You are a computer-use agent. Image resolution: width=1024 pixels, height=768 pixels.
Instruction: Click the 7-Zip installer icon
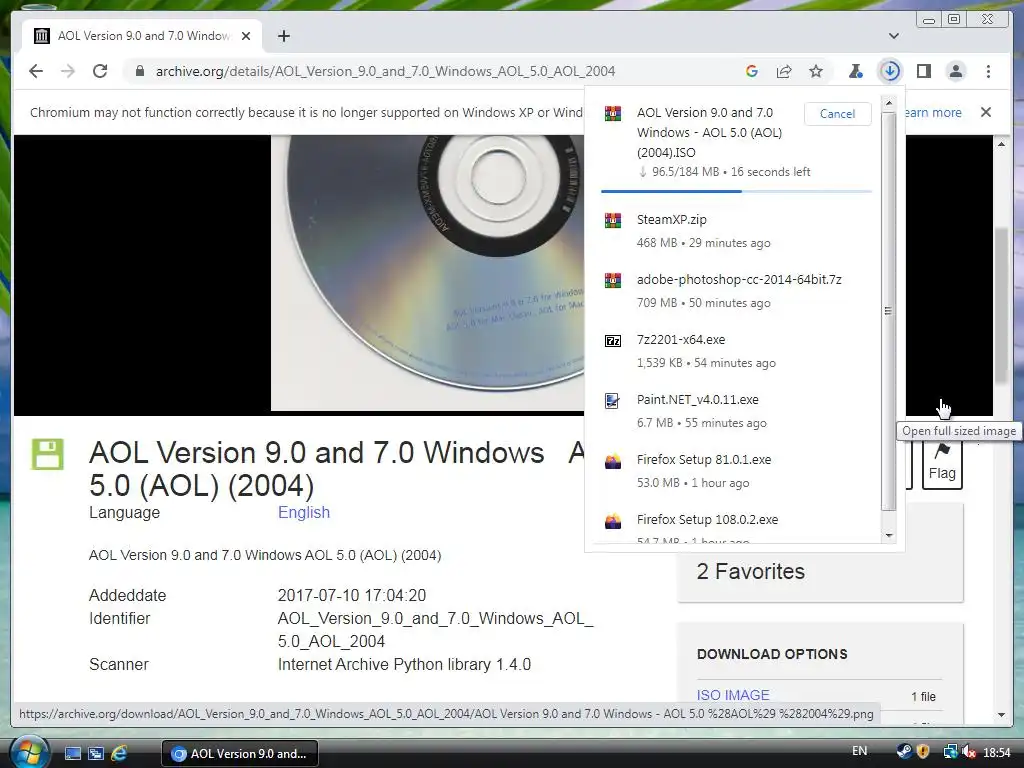click(x=613, y=341)
